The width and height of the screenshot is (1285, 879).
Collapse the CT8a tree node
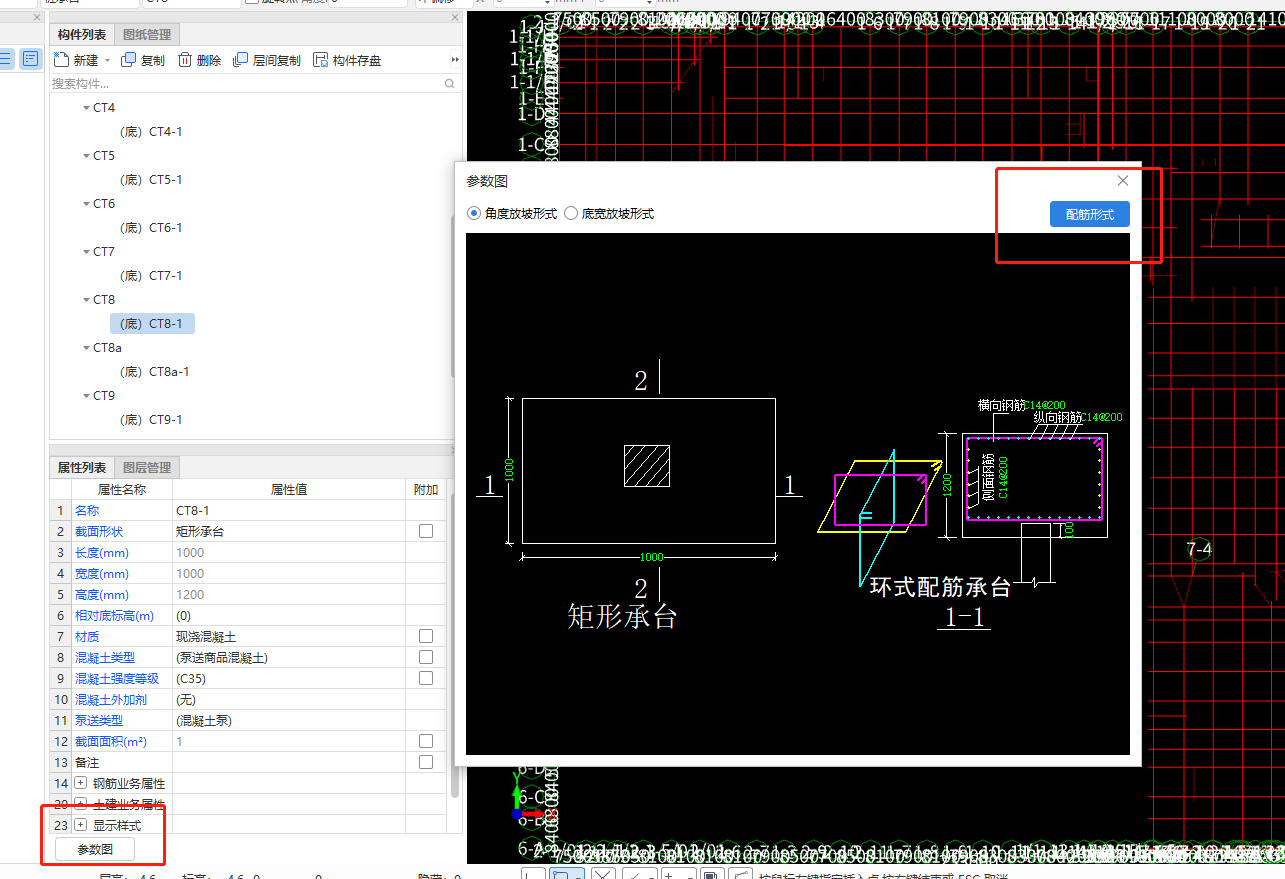(x=86, y=348)
